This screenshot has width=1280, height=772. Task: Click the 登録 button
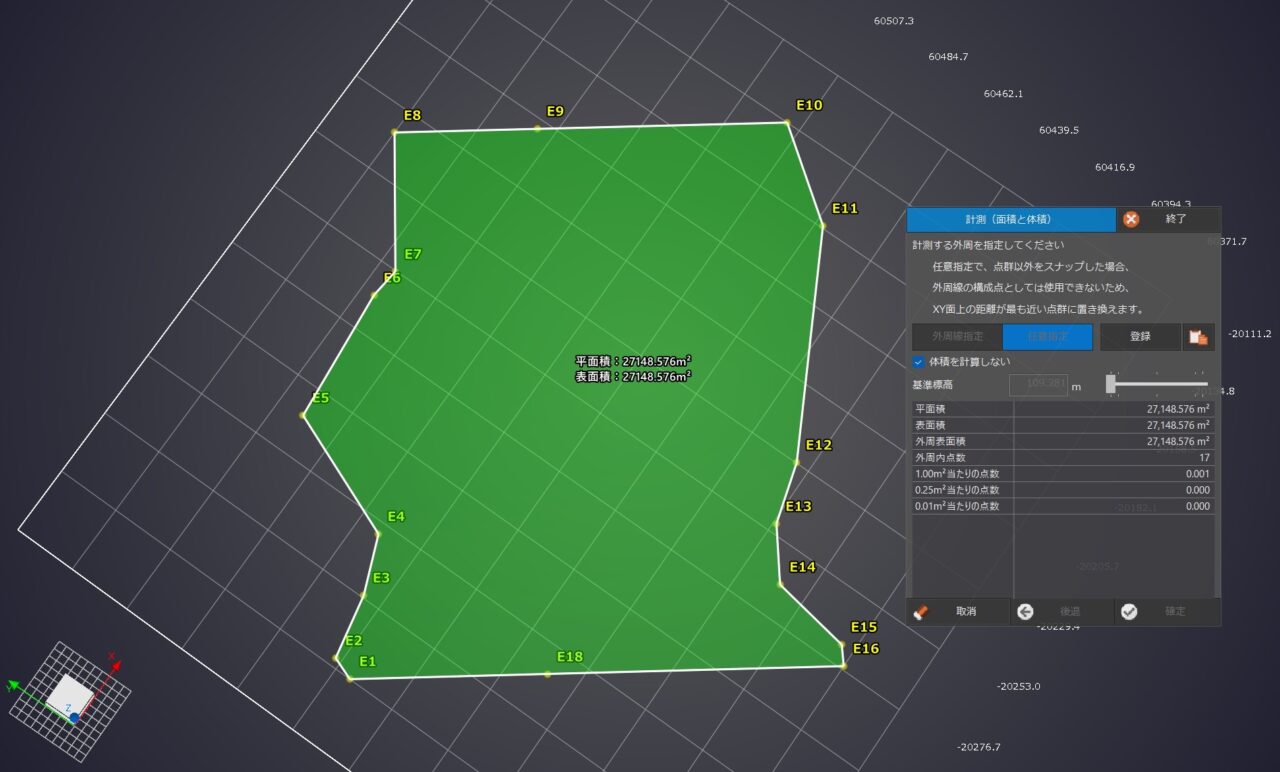tap(1140, 337)
